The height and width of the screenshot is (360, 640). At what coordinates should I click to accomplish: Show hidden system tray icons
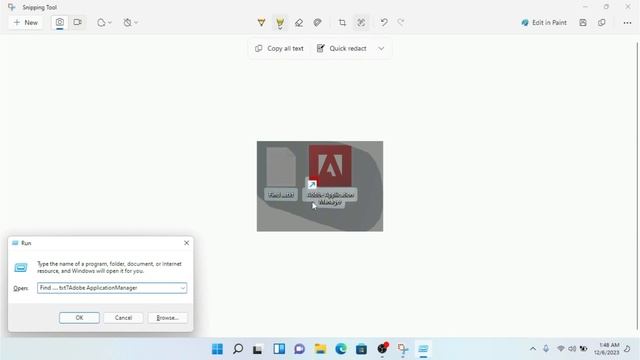(x=533, y=349)
